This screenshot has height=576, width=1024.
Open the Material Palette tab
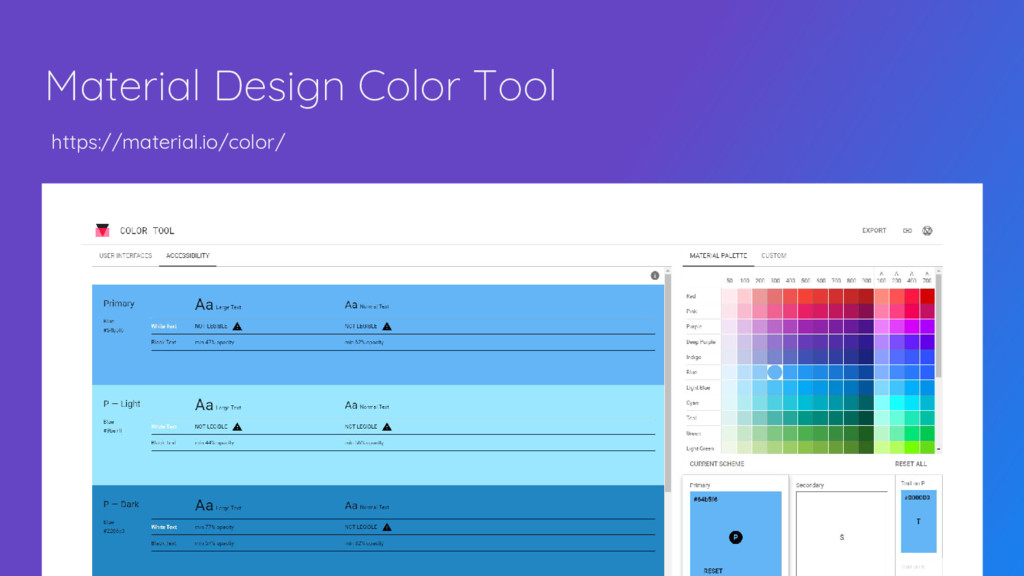718,256
